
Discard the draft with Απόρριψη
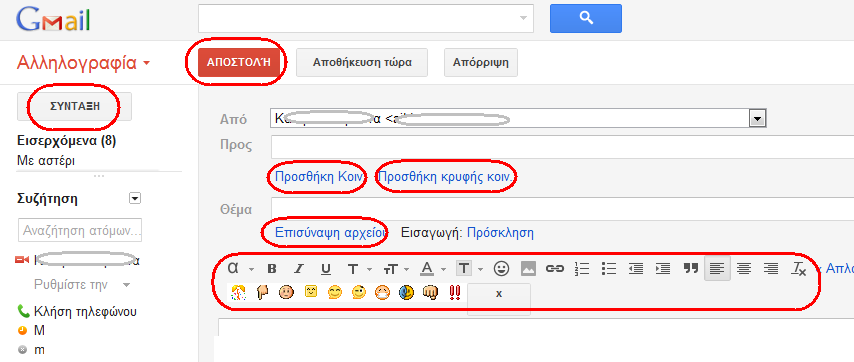pyautogui.click(x=480, y=62)
